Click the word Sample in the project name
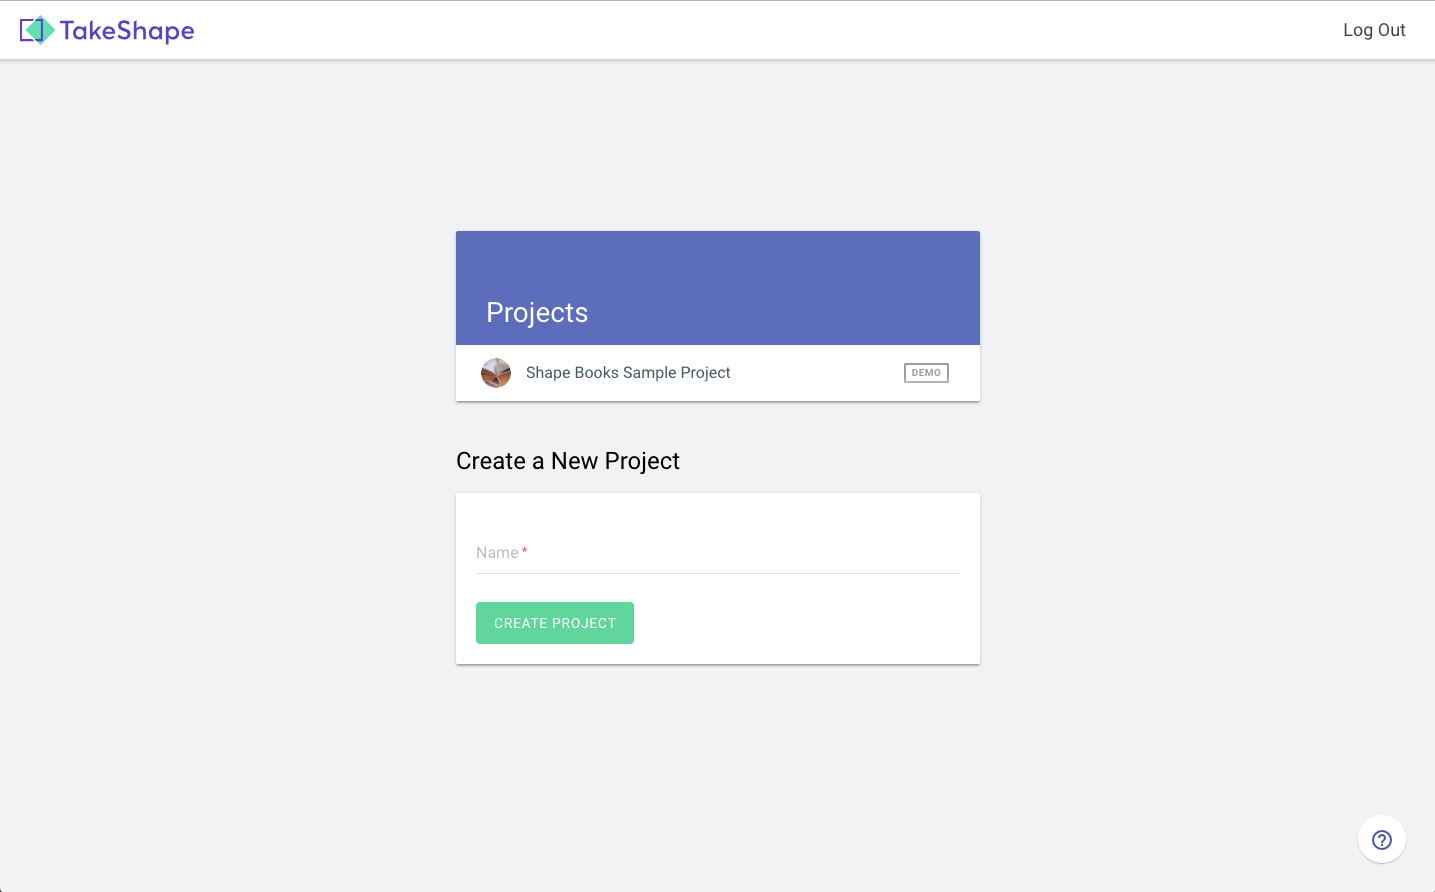The image size is (1435, 892). pos(649,373)
